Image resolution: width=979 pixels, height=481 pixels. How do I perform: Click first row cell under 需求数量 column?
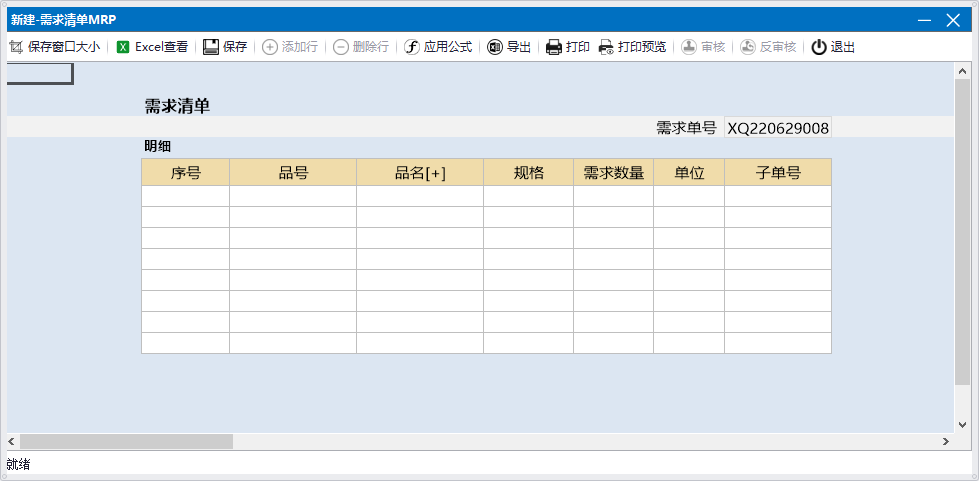tap(613, 196)
